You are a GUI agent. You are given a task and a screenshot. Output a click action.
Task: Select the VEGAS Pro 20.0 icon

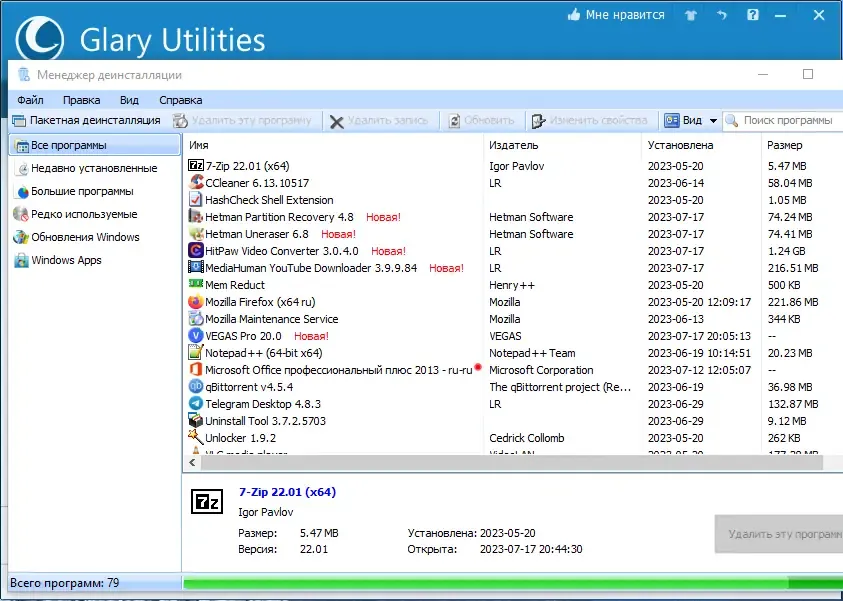196,335
